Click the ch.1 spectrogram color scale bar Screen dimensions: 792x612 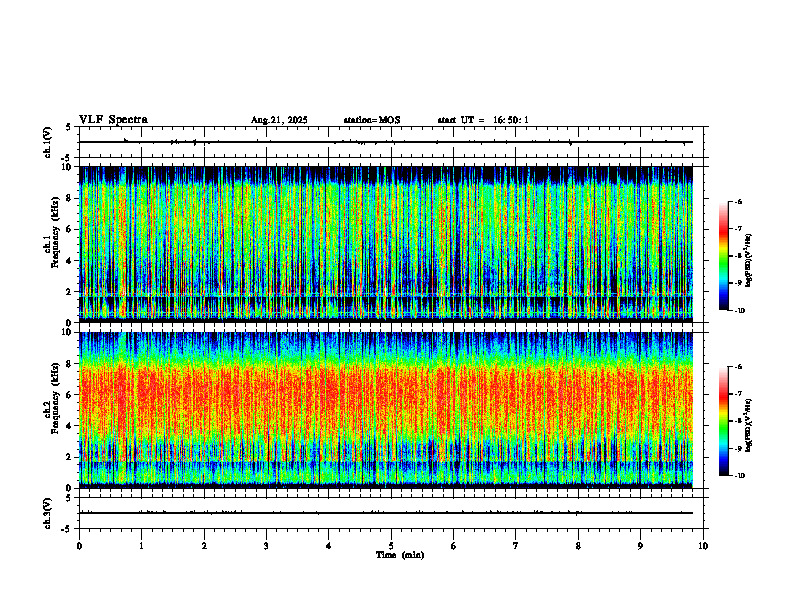(x=723, y=256)
